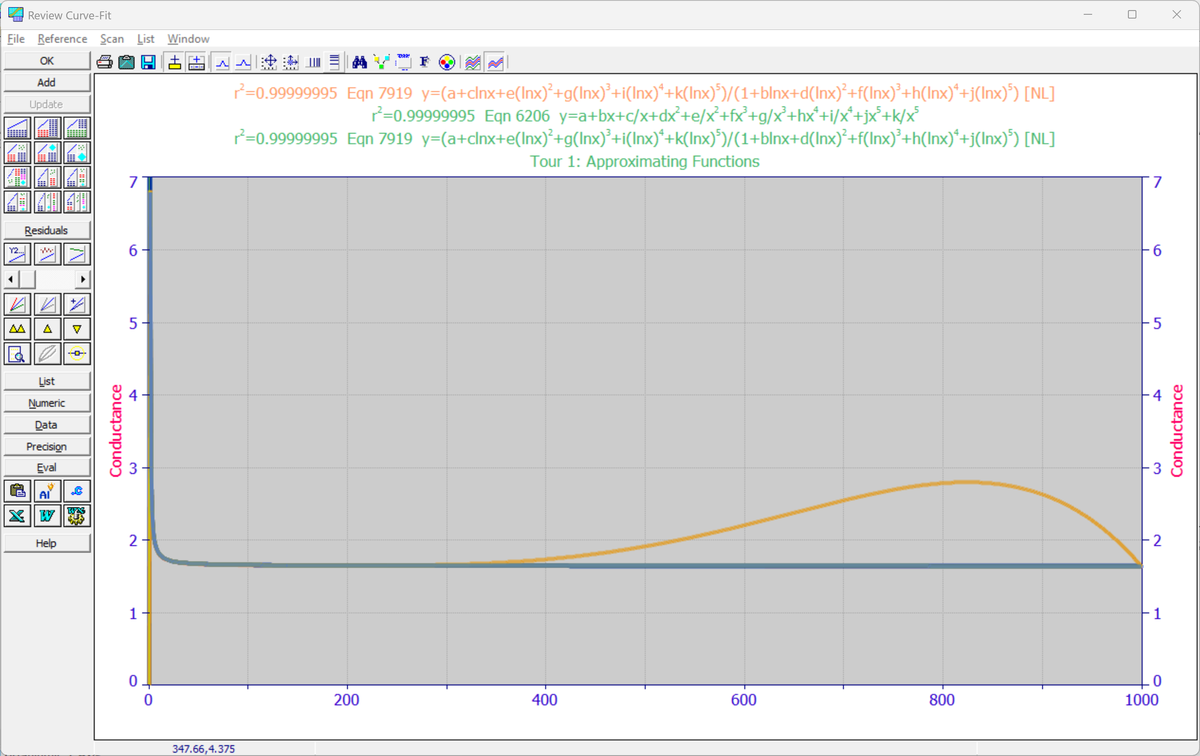The width and height of the screenshot is (1200, 756).
Task: Click the clipboard copy icon in left panel
Action: coord(17,491)
